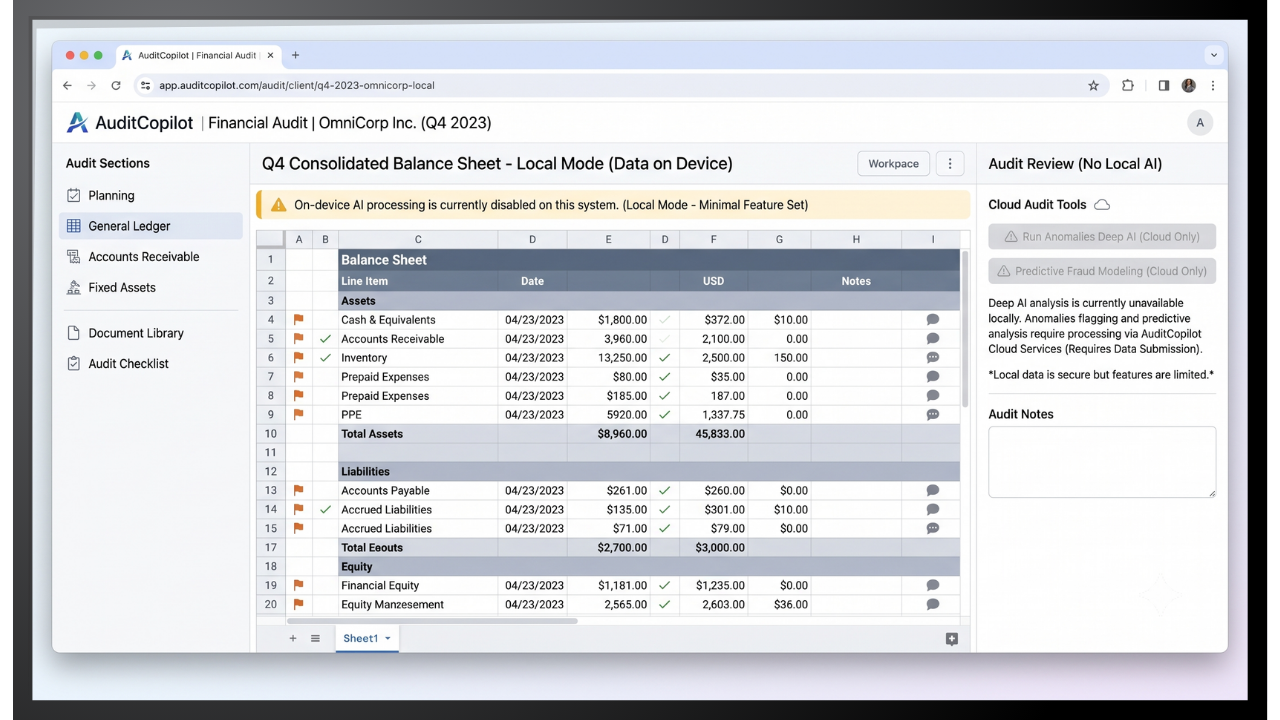Open the Audit Checklist
Image resolution: width=1280 pixels, height=720 pixels.
click(x=152, y=364)
